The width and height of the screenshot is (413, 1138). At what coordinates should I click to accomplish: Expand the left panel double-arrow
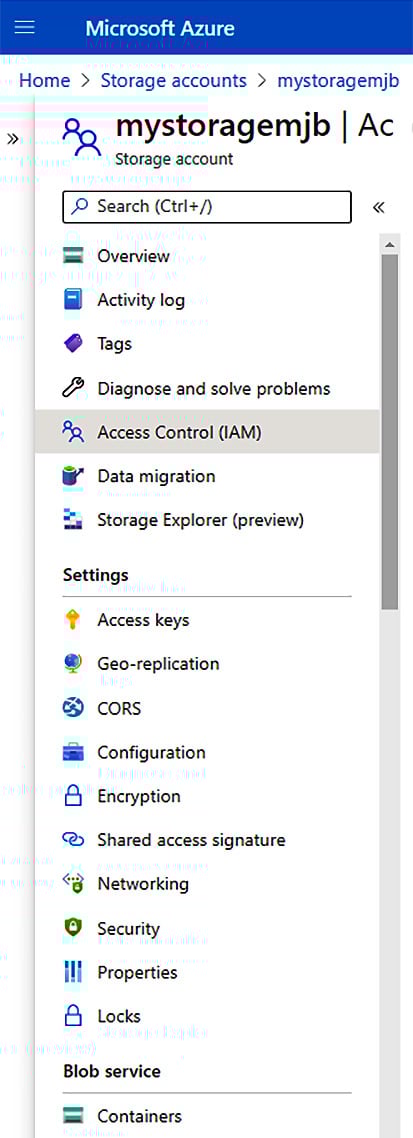[x=12, y=139]
